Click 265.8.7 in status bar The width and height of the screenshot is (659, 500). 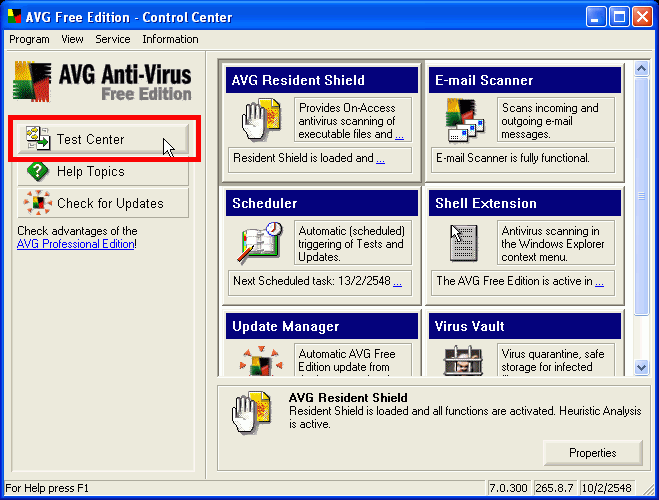click(x=554, y=488)
